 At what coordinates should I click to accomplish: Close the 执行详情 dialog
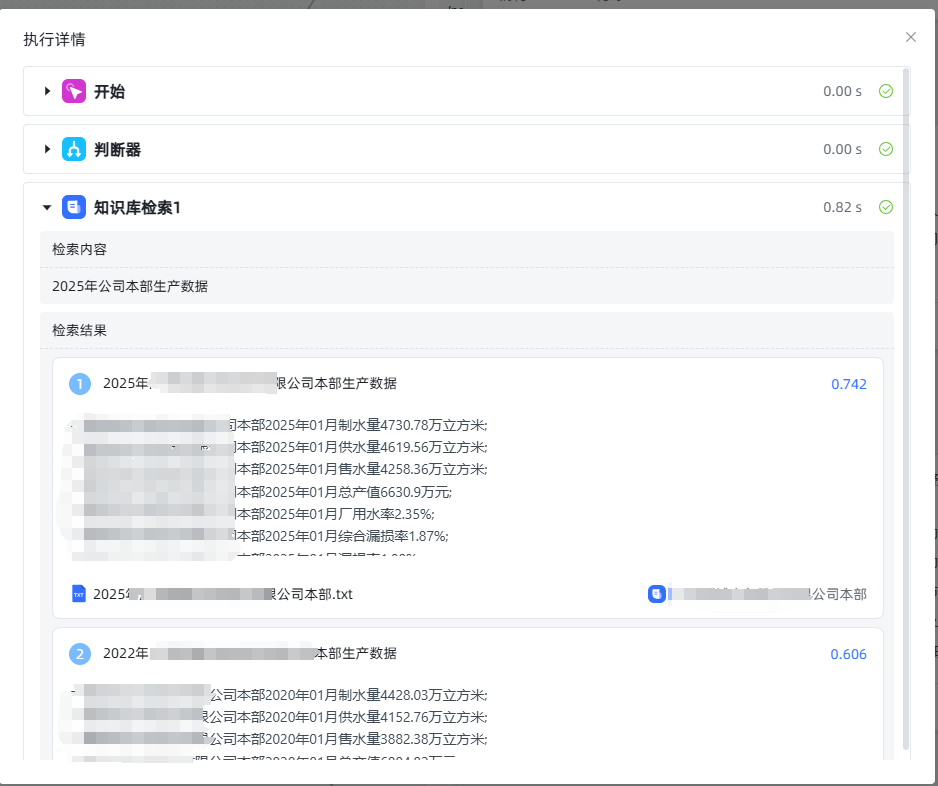pos(910,37)
